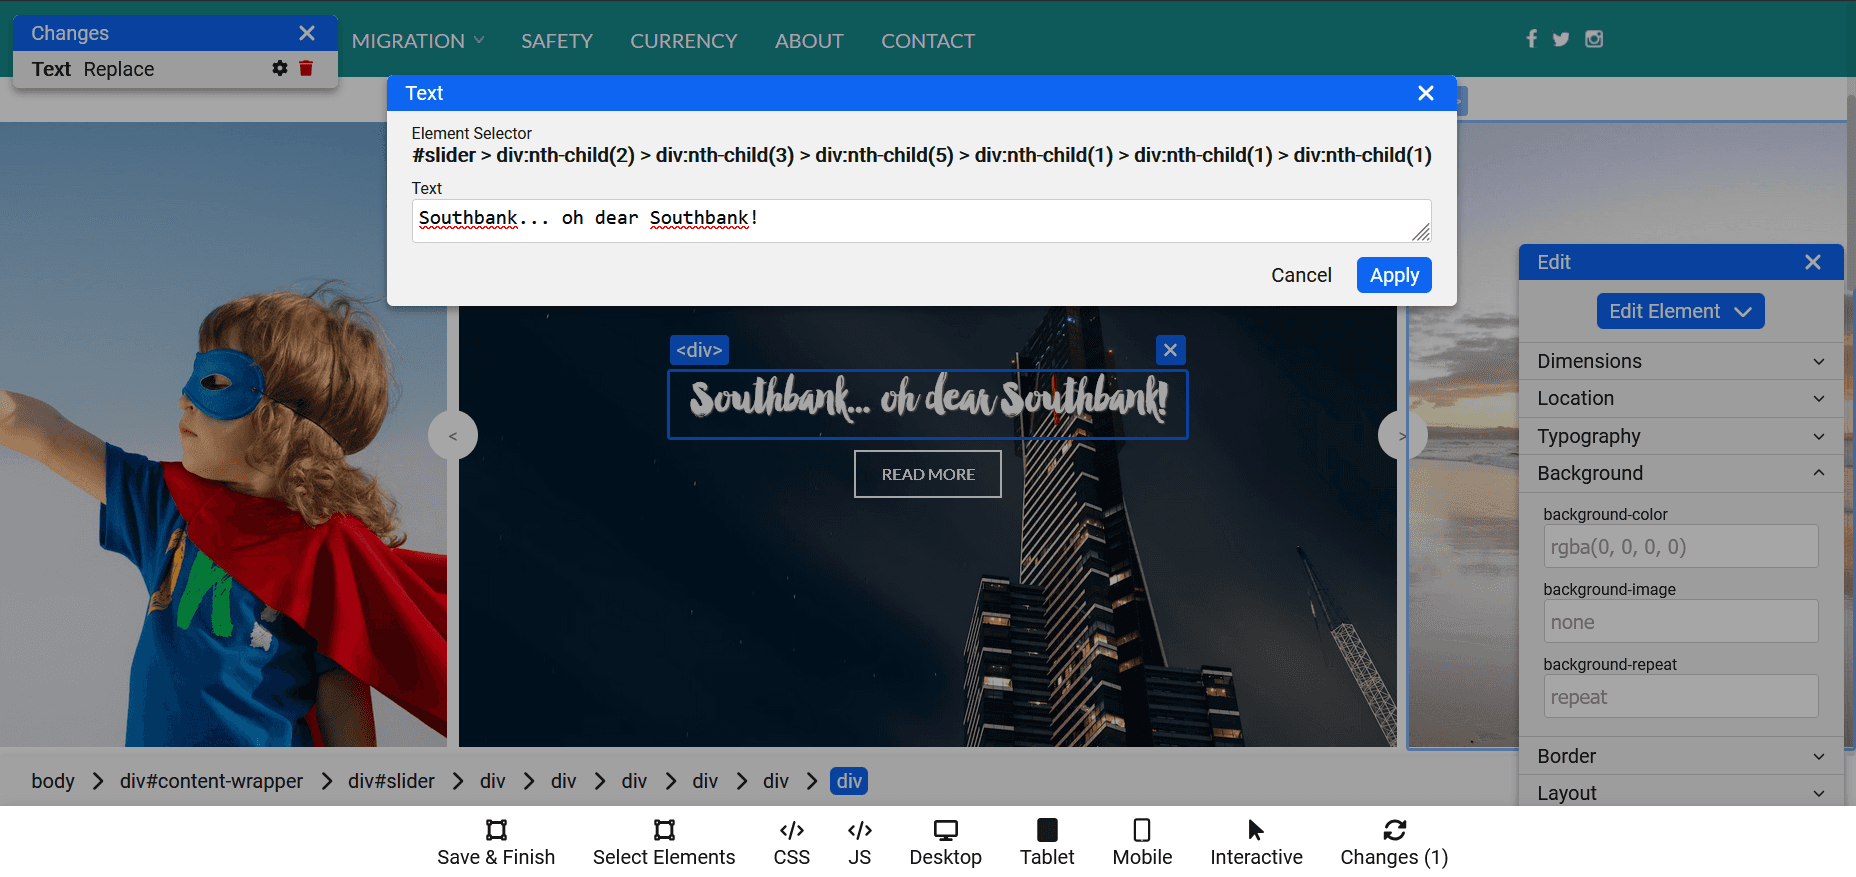Remove selection with the blue X on div
Screen dimensions: 1856x877
(1170, 350)
